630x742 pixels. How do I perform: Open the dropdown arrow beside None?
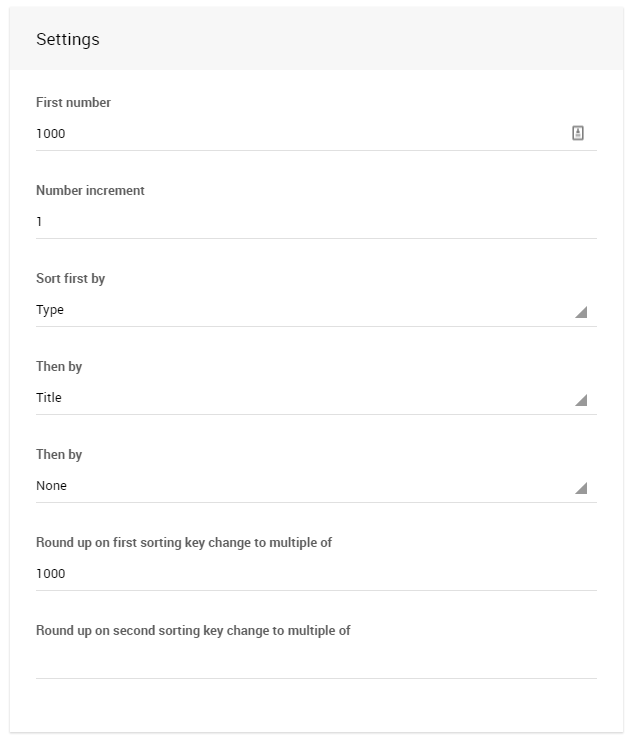[581, 488]
